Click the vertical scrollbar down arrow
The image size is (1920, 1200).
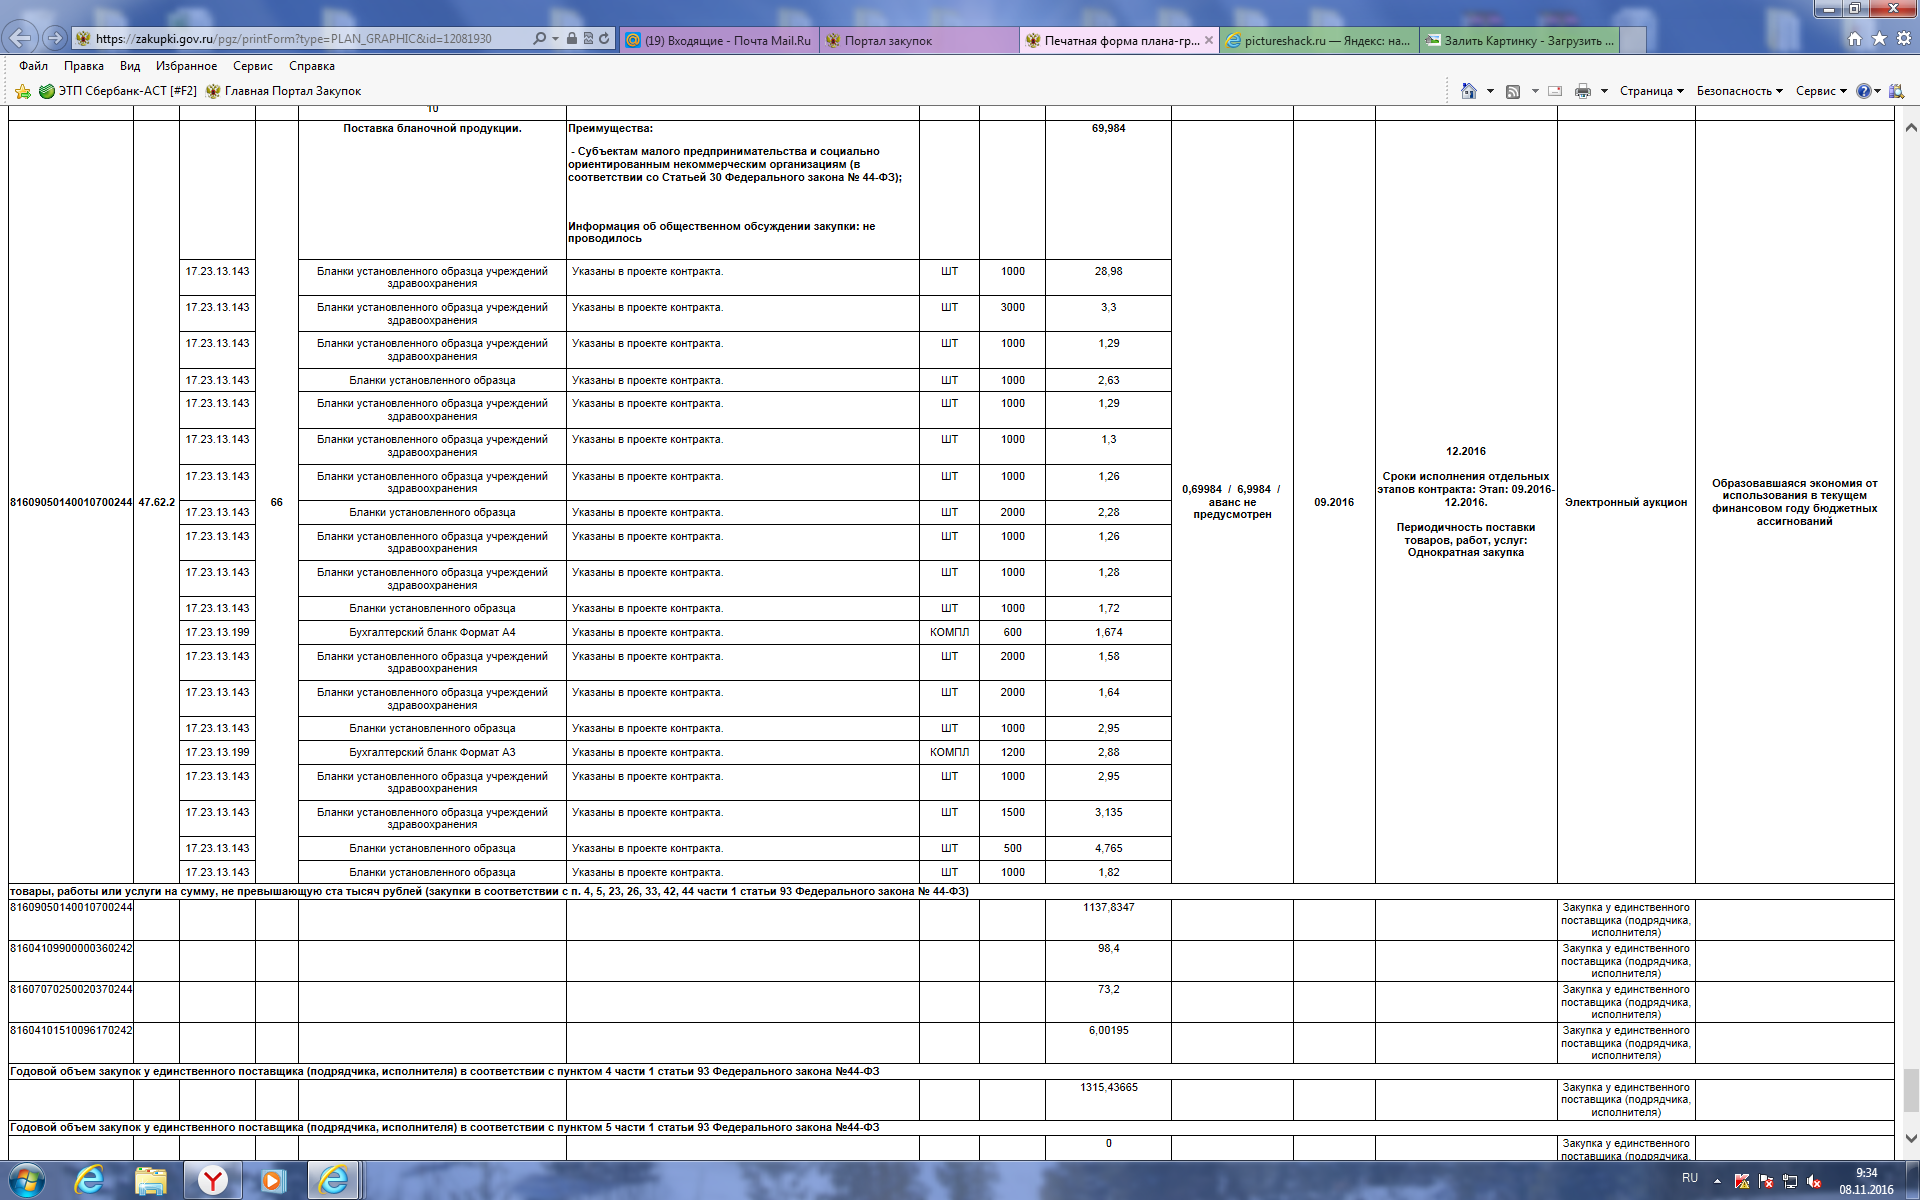1910,1138
